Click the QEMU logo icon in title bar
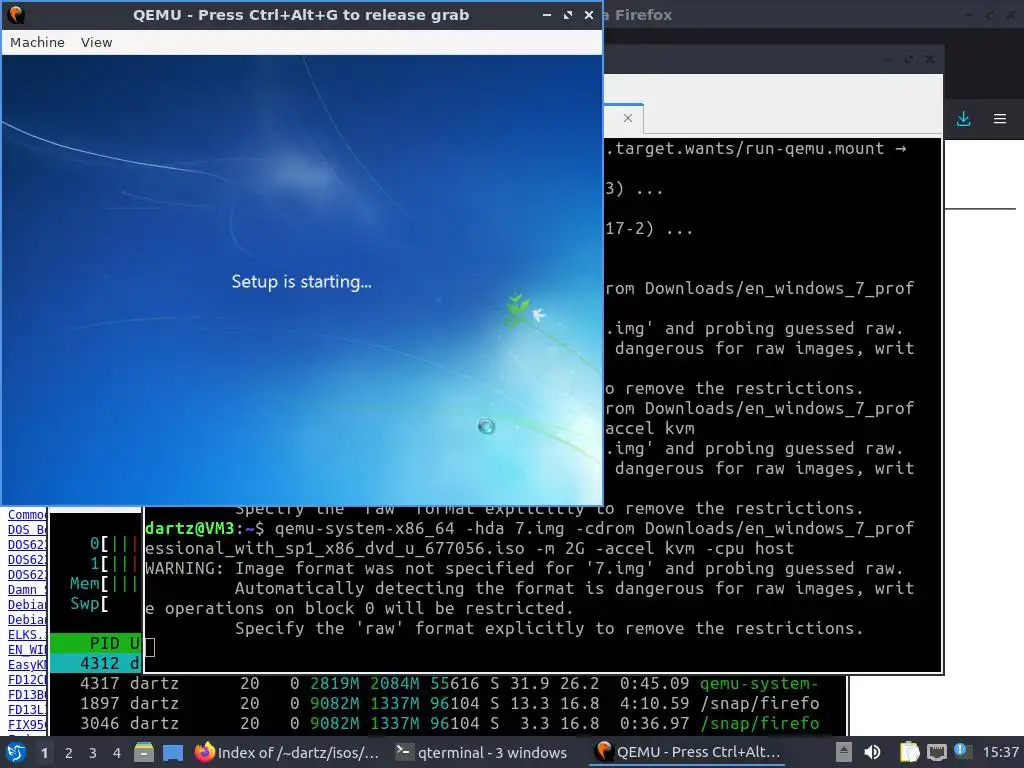Viewport: 1024px width, 768px height. point(16,14)
